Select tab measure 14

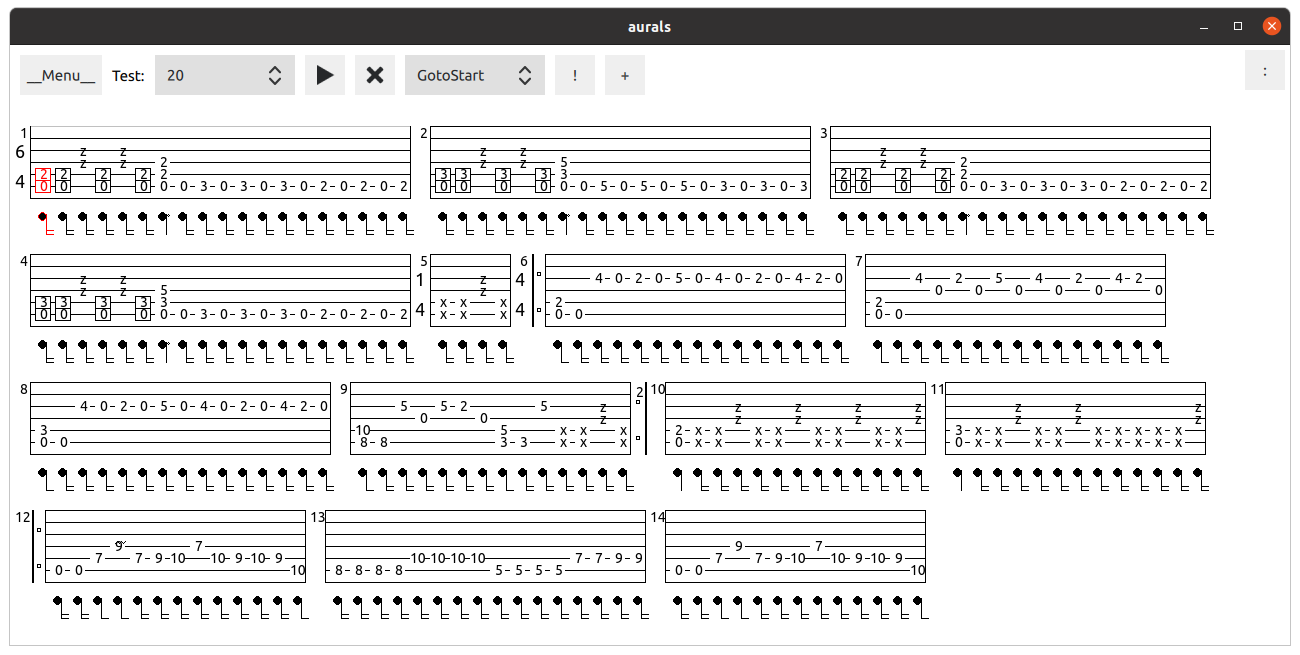coord(796,546)
